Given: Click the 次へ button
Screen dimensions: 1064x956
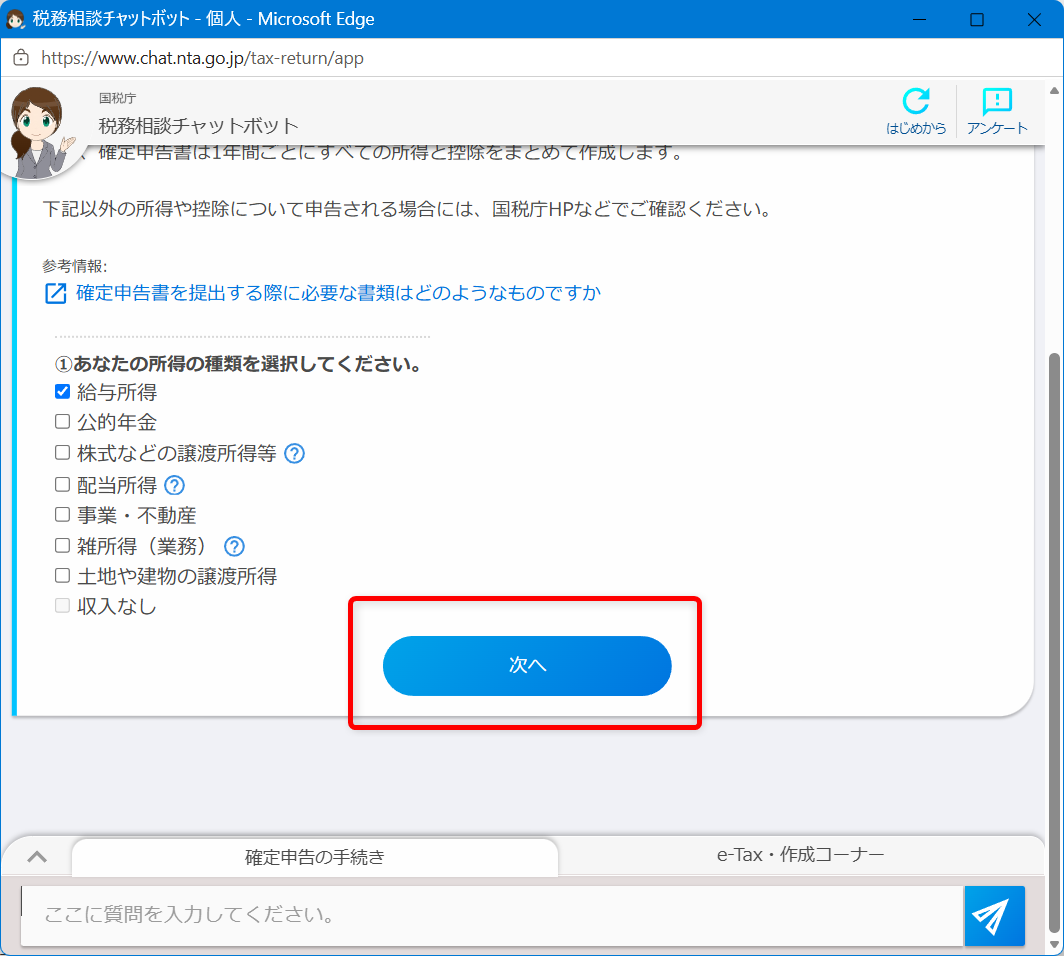Looking at the screenshot, I should tap(527, 666).
